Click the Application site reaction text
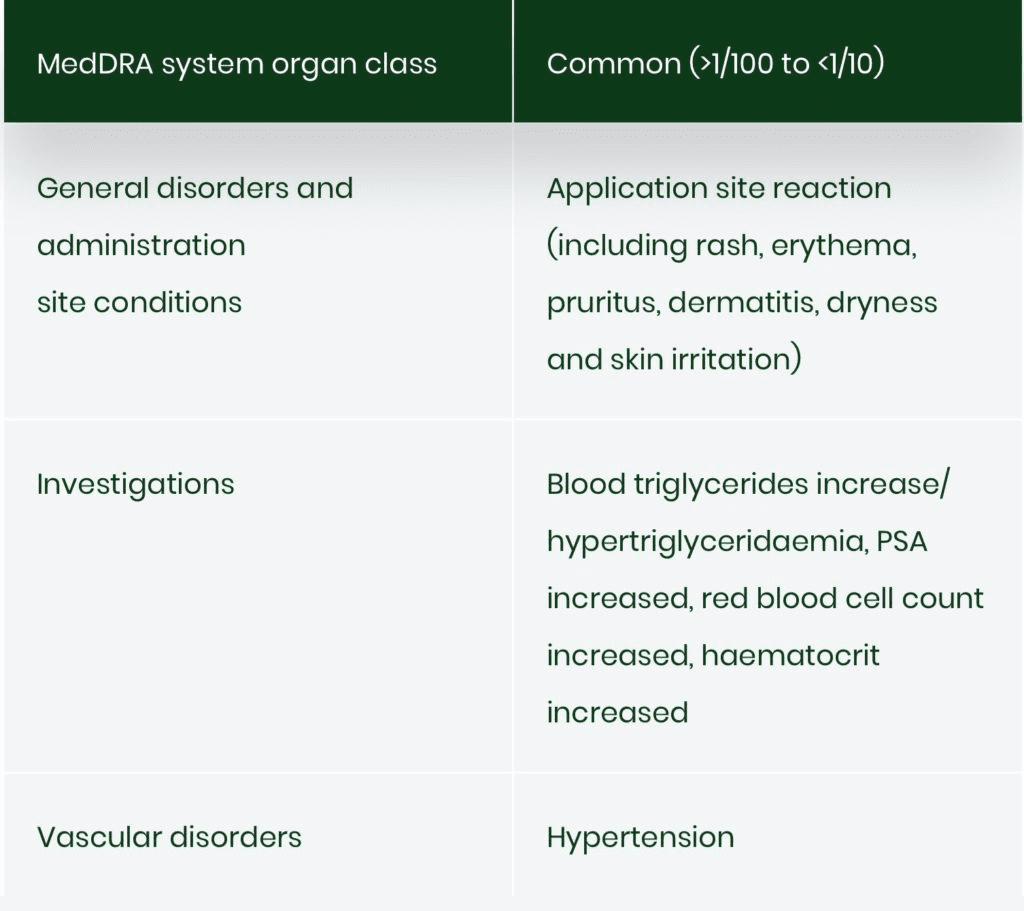The image size is (1024, 911). coord(719,188)
